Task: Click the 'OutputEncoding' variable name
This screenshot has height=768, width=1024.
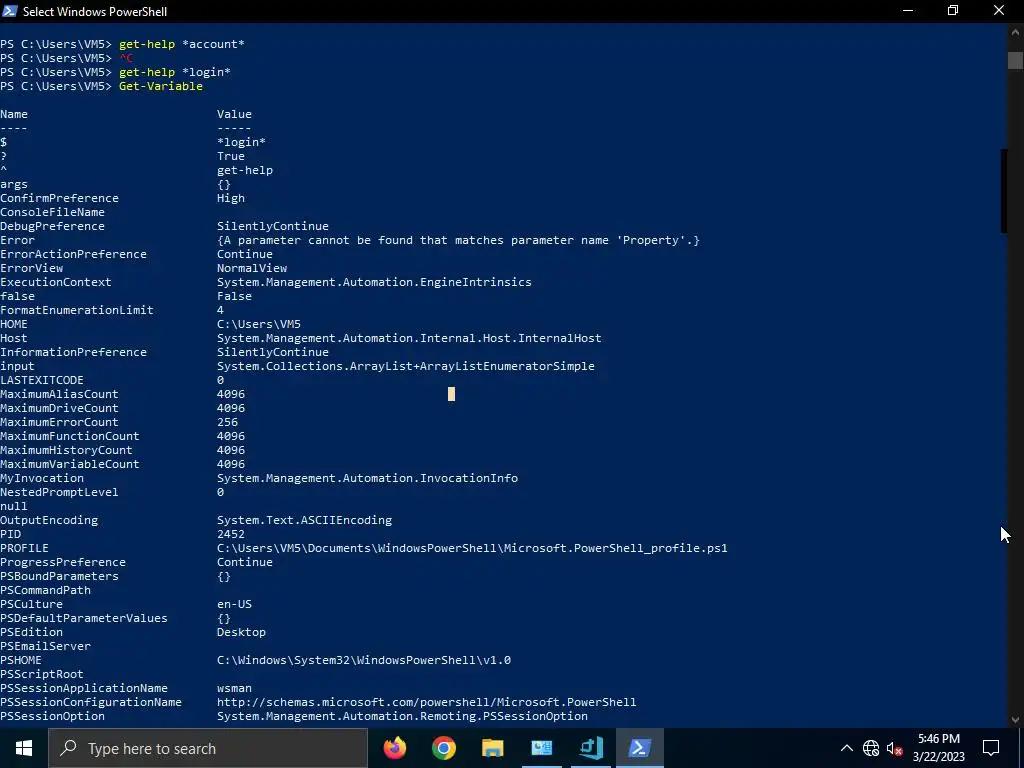Action: (x=49, y=520)
